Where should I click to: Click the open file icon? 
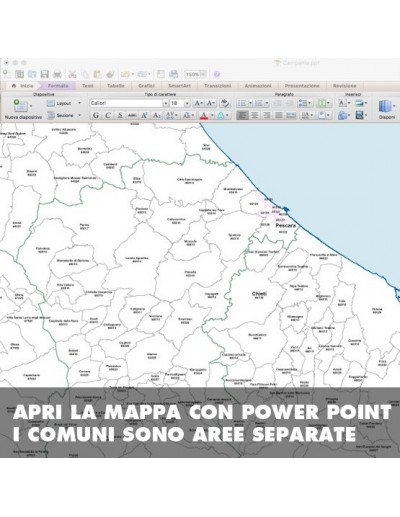point(32,74)
